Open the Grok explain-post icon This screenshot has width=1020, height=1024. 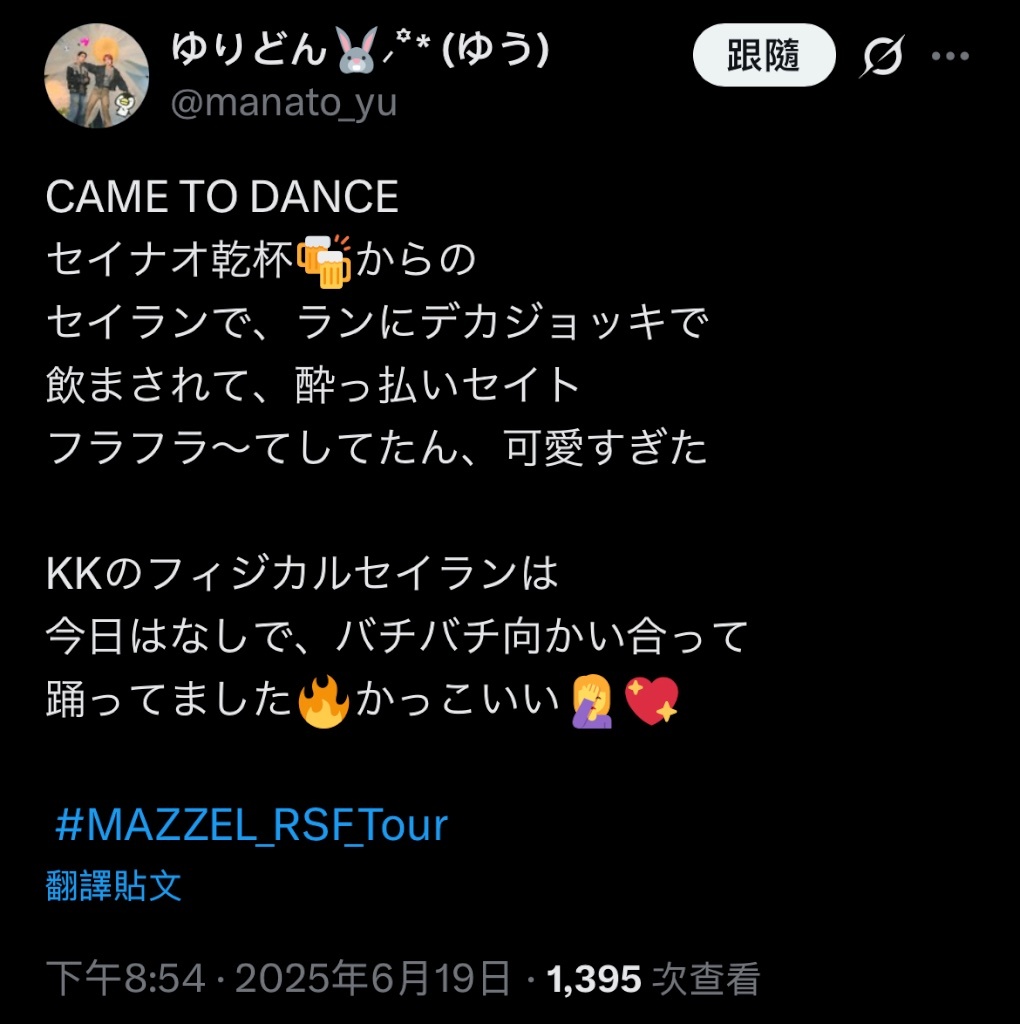pos(882,56)
